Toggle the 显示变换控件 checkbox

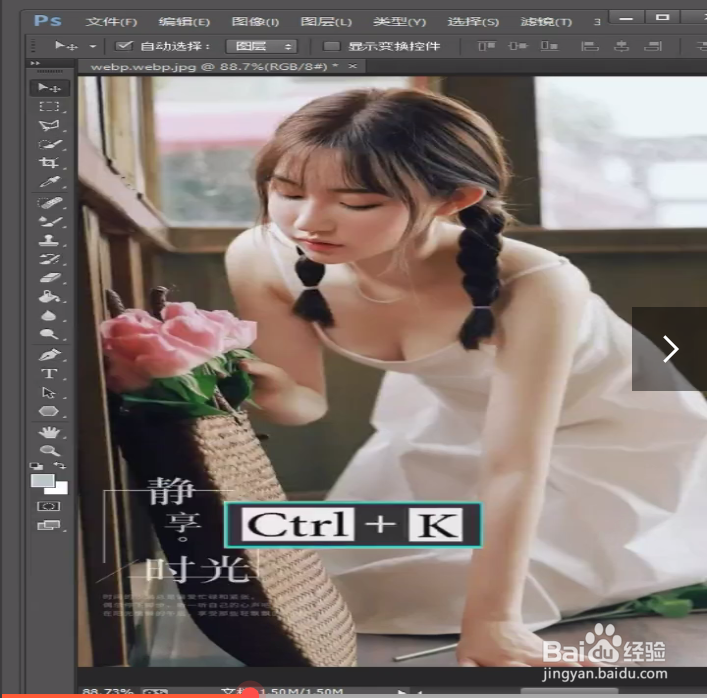point(331,46)
